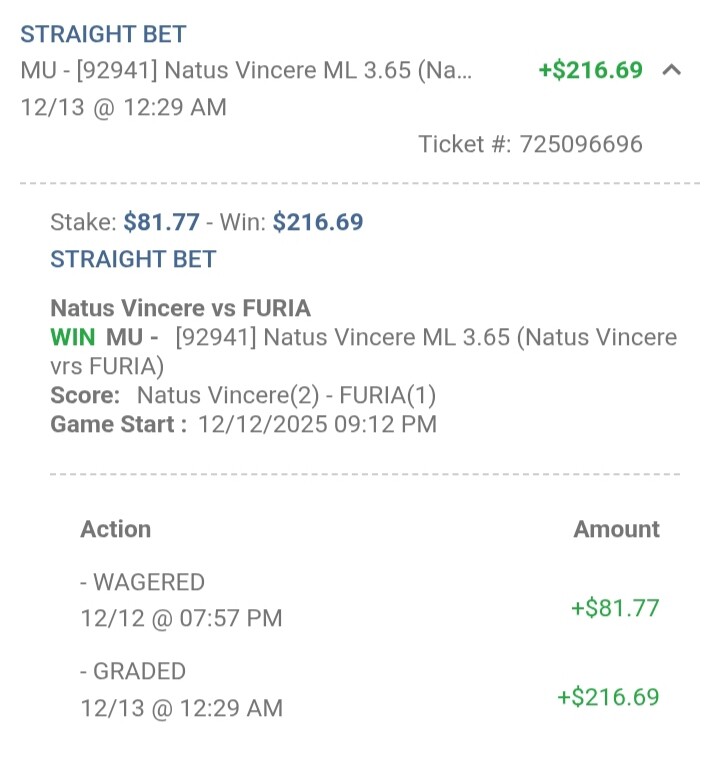Click the Stake $81.77 value
The height and width of the screenshot is (760, 720).
coord(161,222)
